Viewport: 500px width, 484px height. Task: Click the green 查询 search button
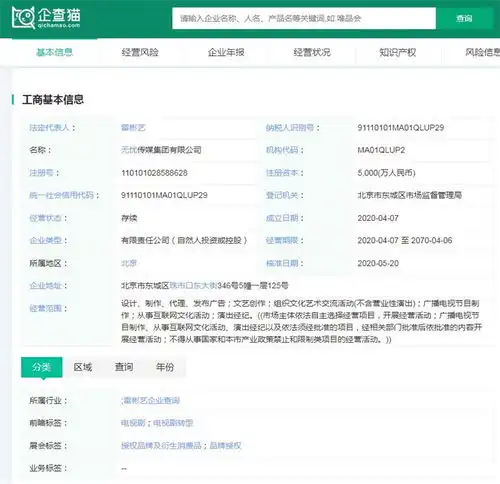[464, 18]
